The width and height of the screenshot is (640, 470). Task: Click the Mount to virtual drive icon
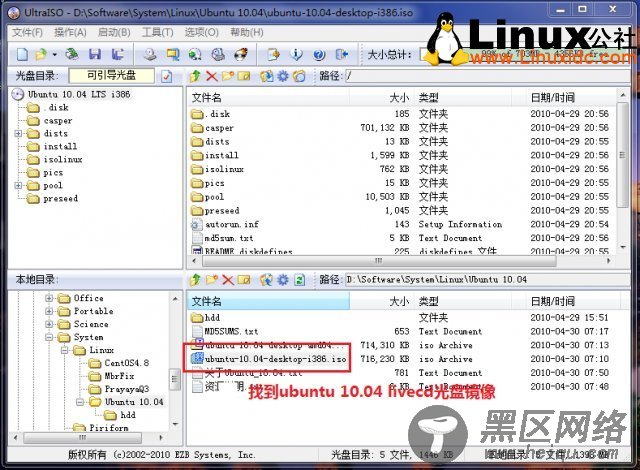click(218, 54)
